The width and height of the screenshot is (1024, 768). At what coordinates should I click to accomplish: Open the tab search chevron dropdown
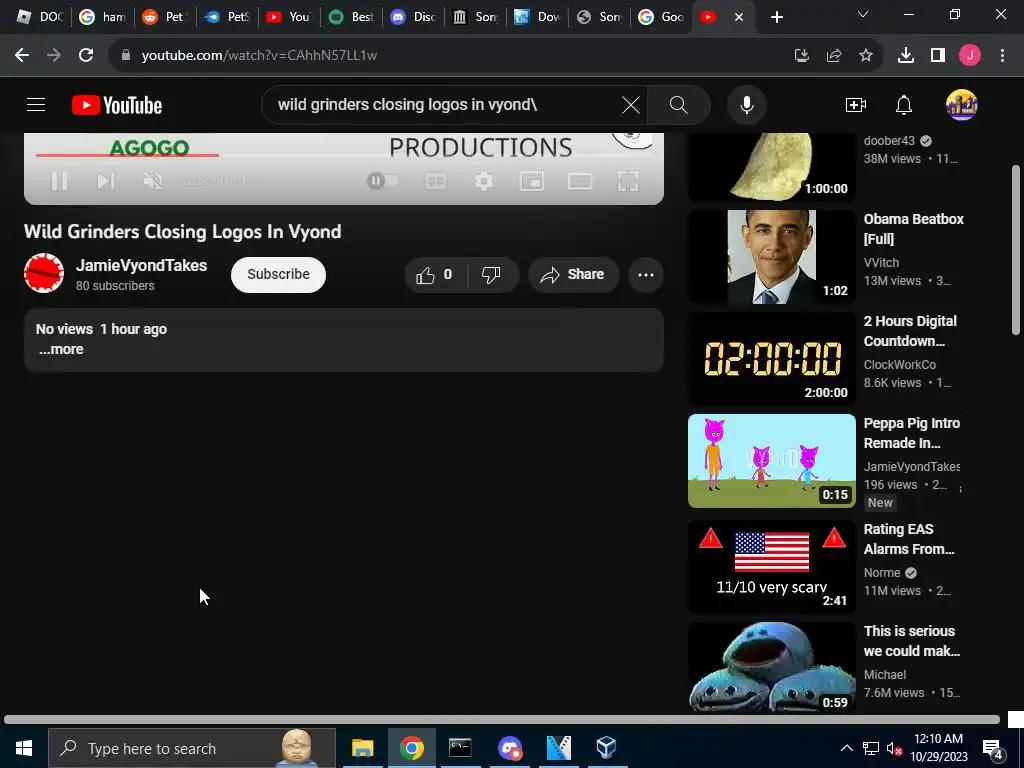tap(863, 14)
